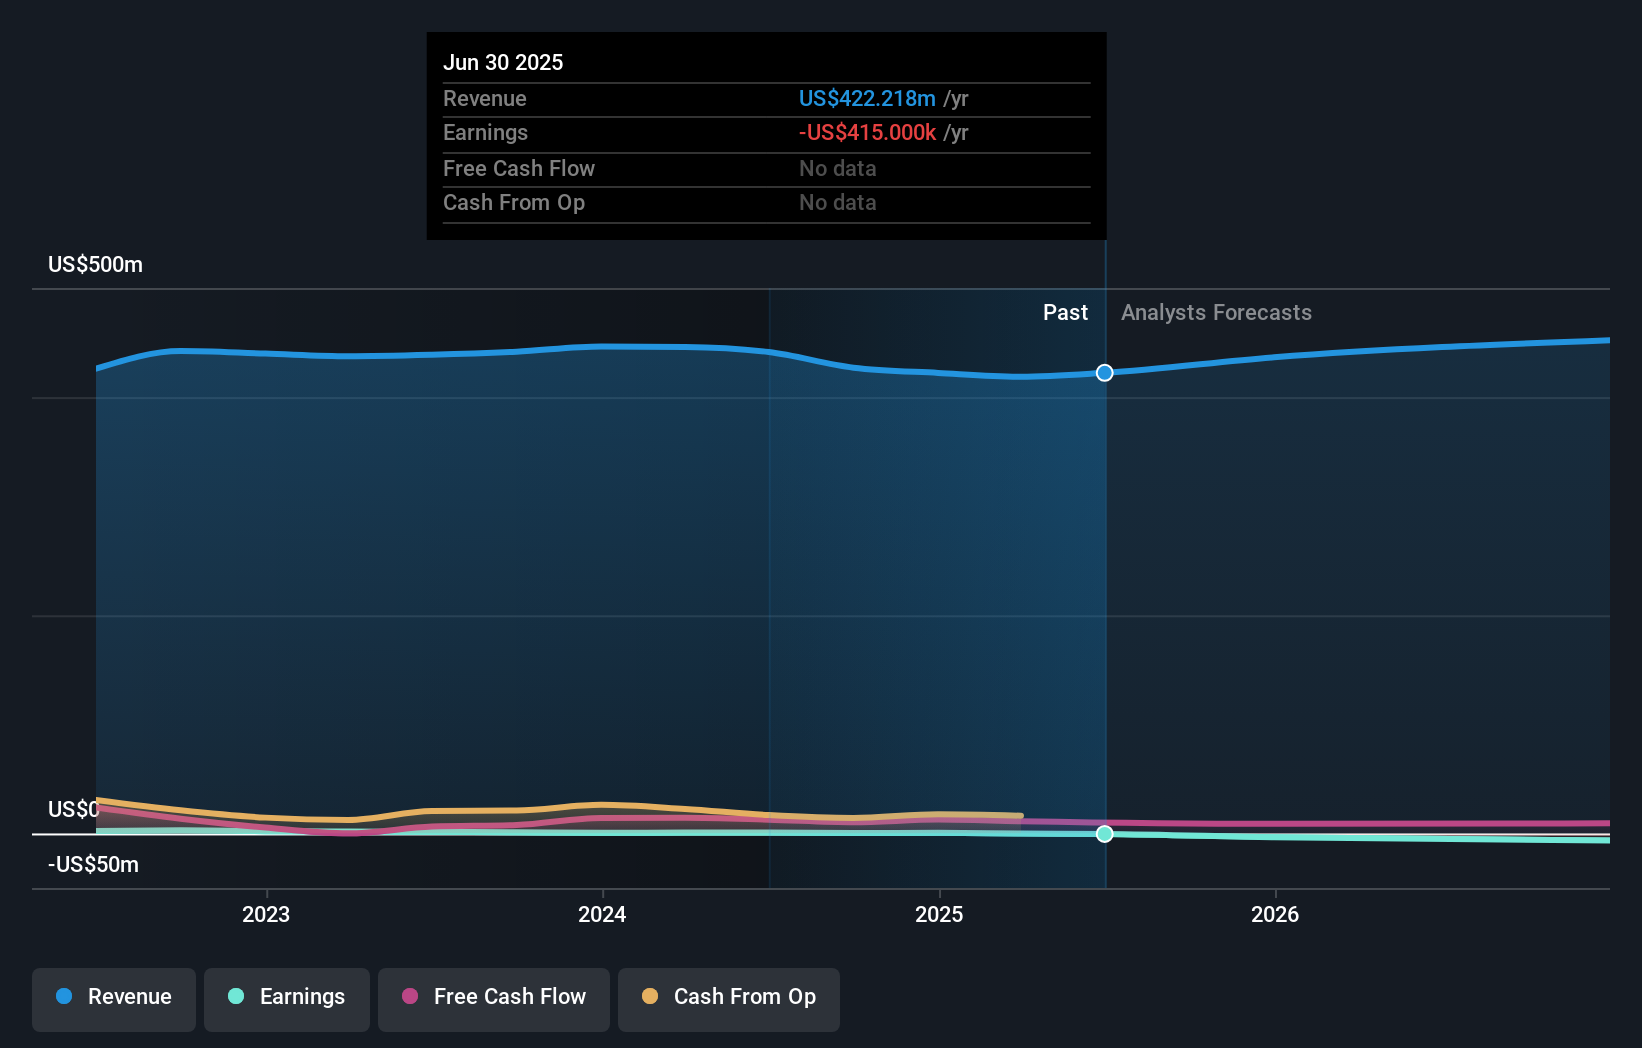Toggle the Free Cash Flow legend button
The width and height of the screenshot is (1642, 1048).
tap(494, 999)
